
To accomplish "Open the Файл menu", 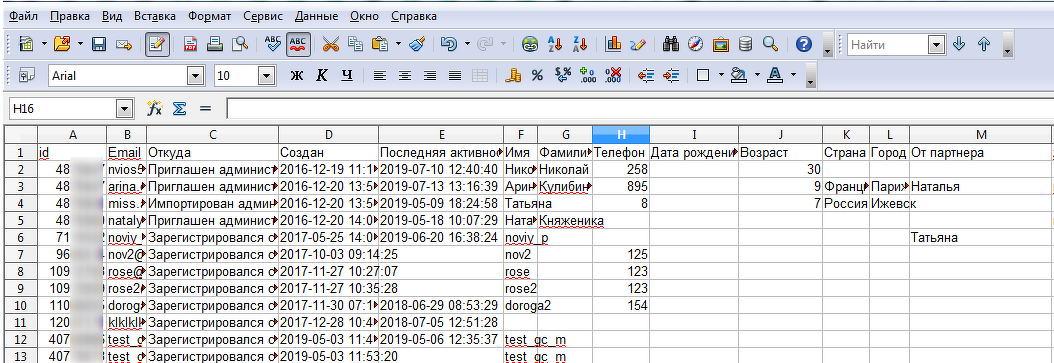I will coord(24,16).
